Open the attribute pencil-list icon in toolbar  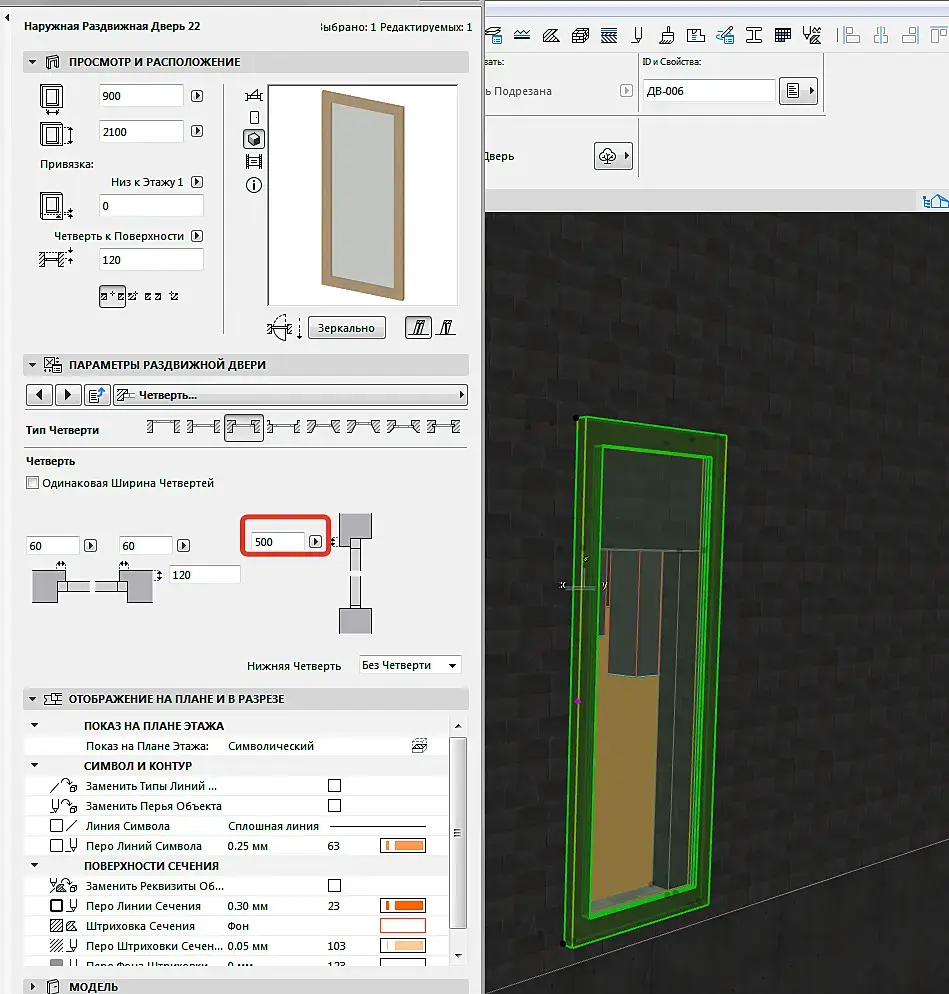(725, 36)
